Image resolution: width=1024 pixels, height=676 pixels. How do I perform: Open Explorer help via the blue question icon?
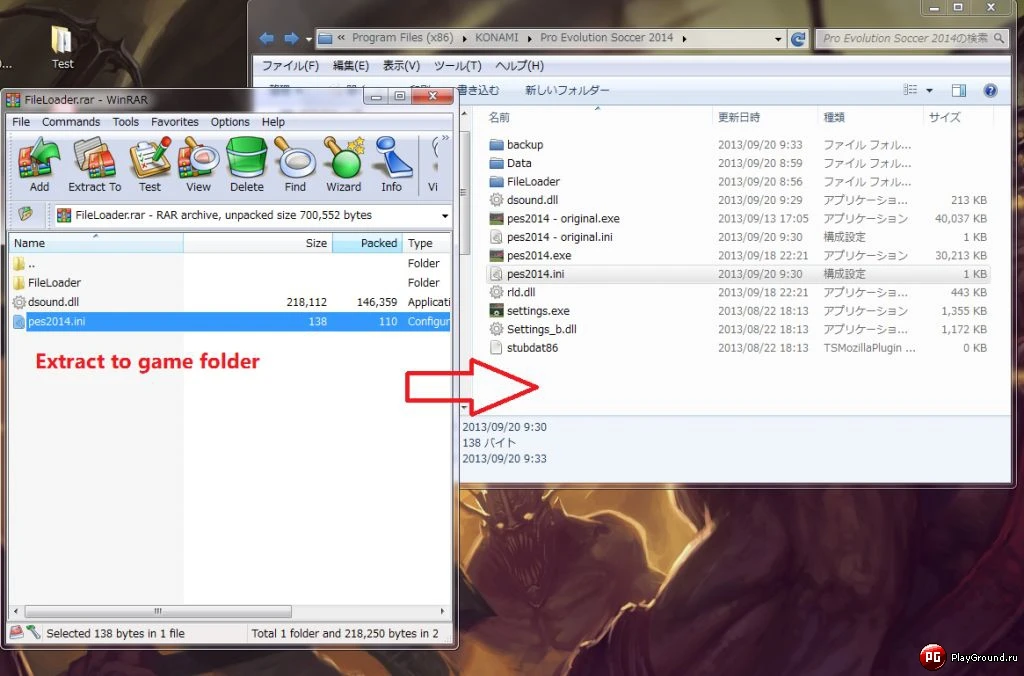pyautogui.click(x=989, y=90)
